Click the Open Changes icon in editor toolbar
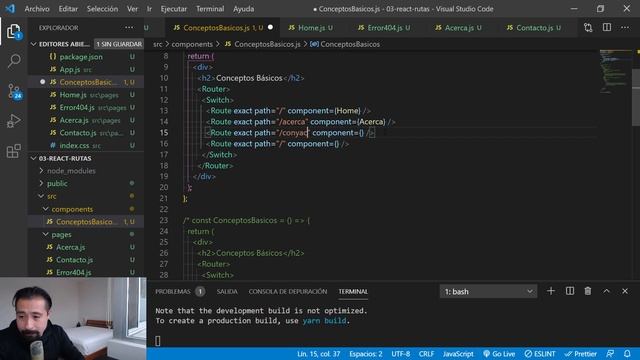 (588, 28)
